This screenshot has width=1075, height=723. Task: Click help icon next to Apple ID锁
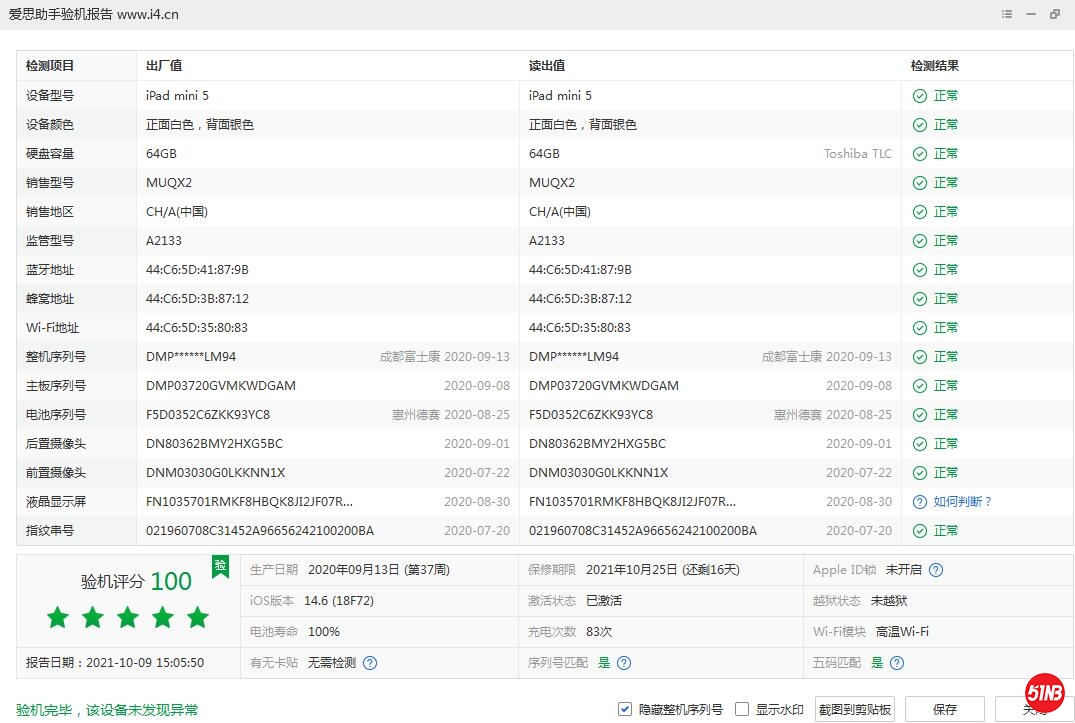[x=936, y=570]
